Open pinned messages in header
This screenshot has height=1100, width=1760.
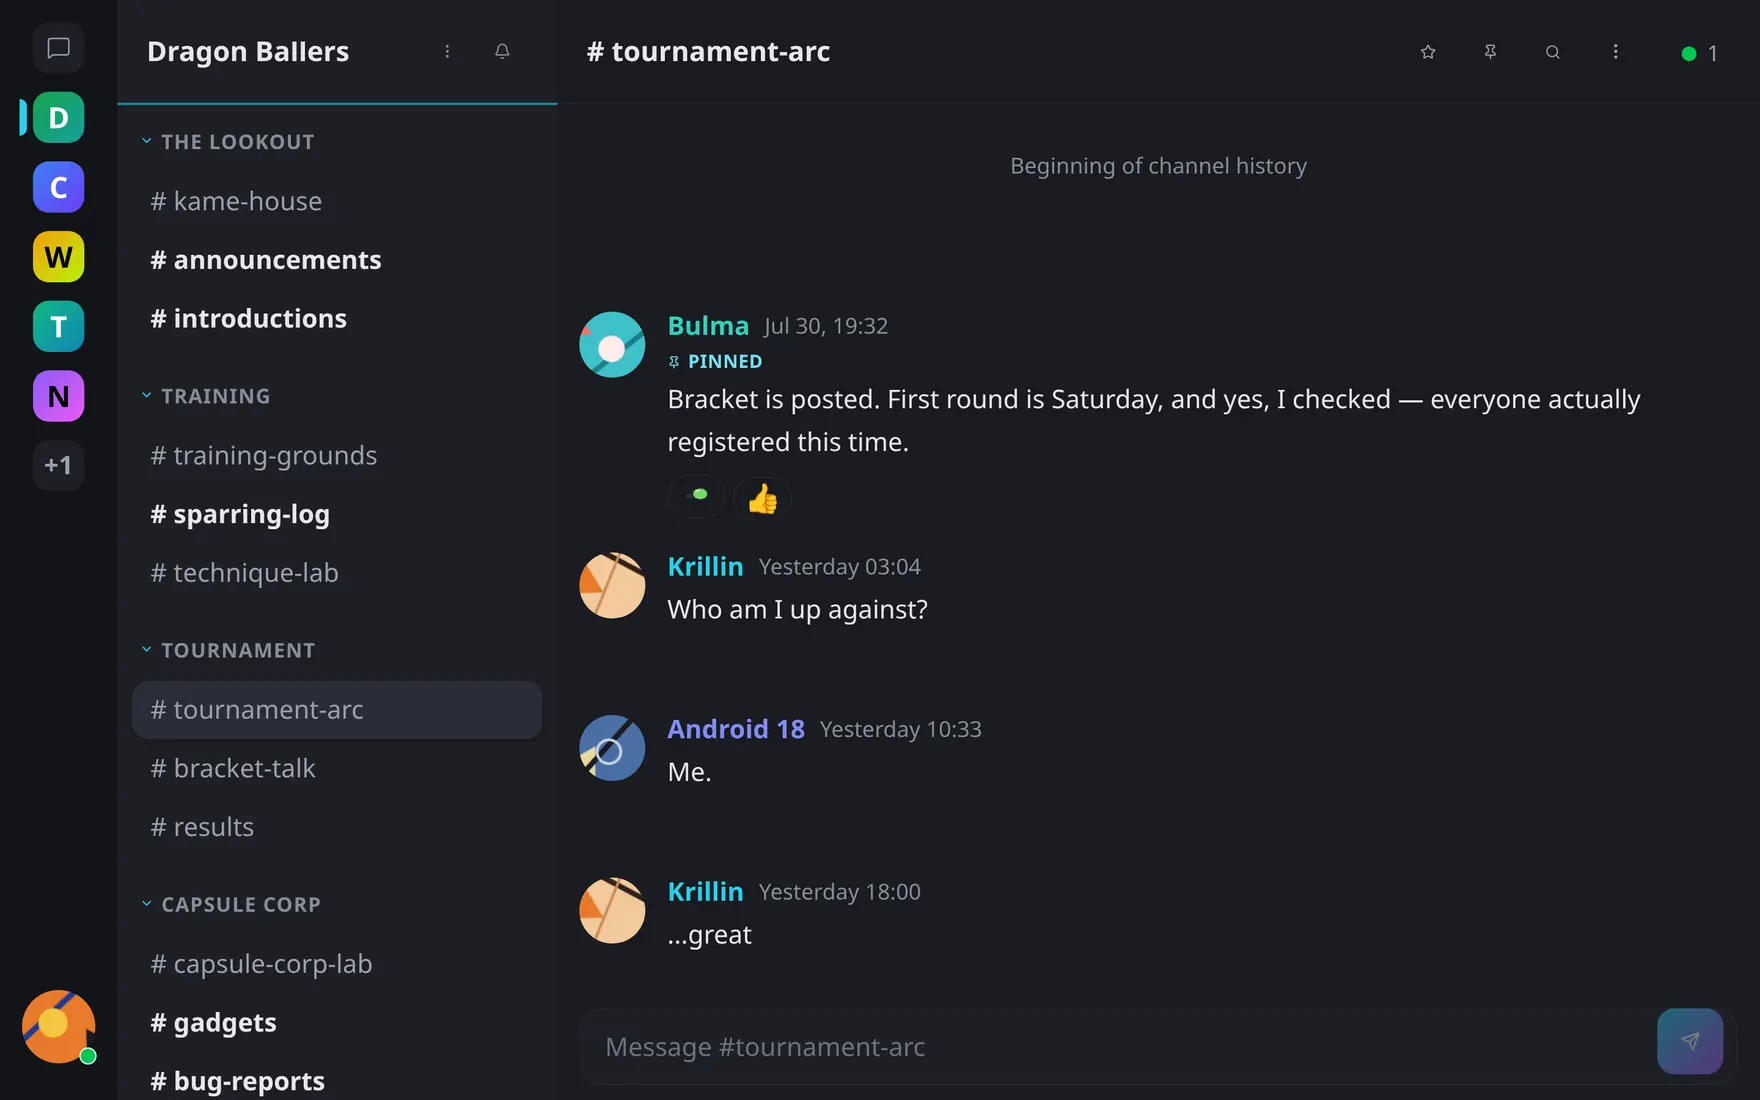[x=1490, y=52]
